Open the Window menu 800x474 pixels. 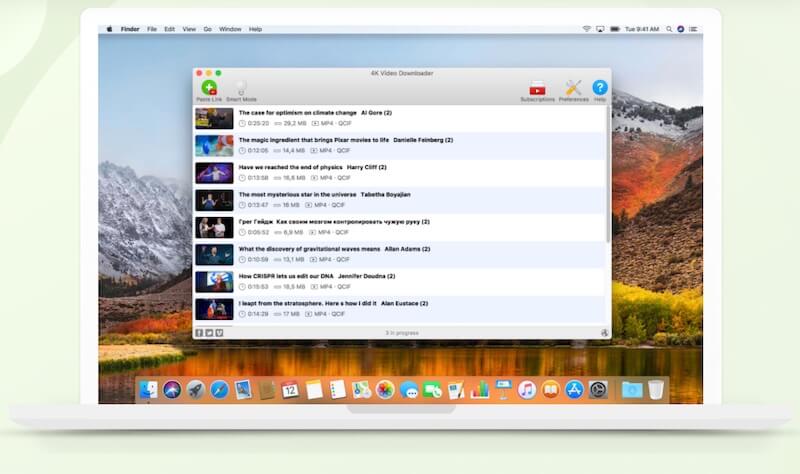[x=230, y=29]
